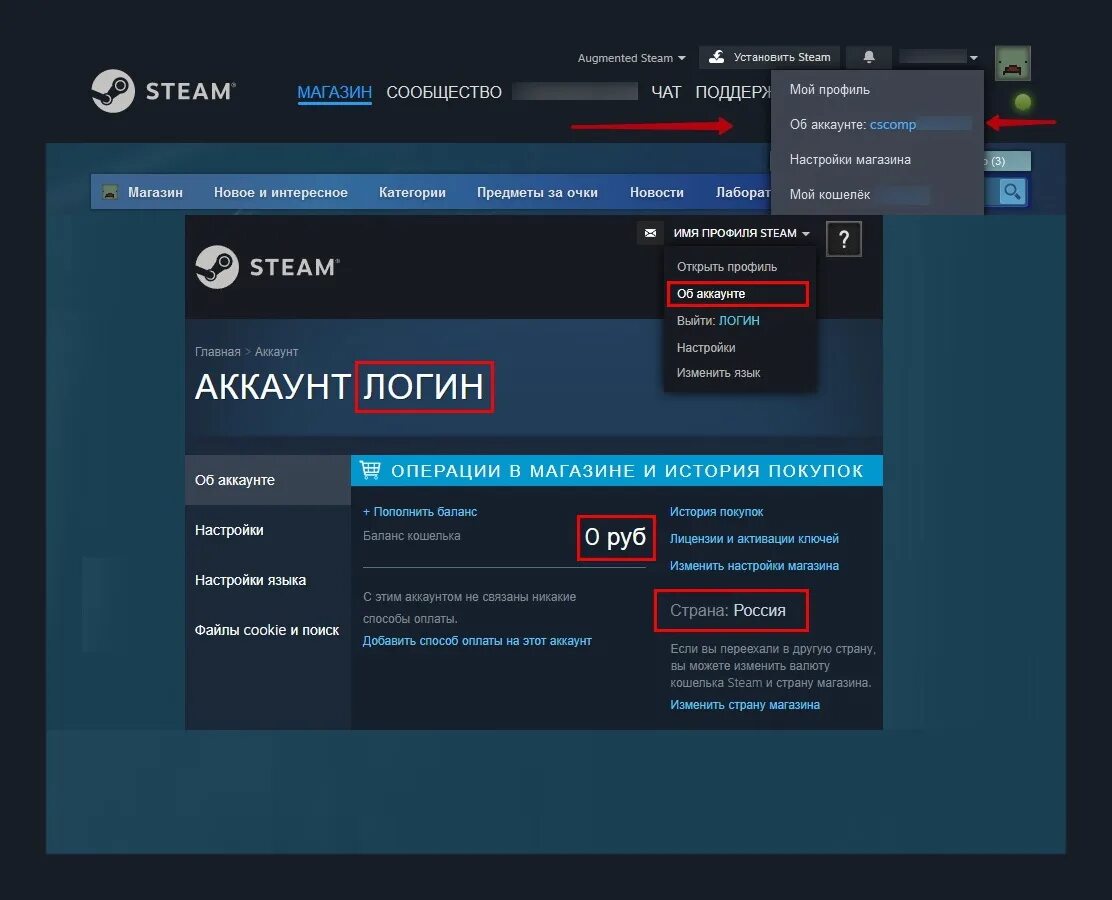This screenshot has height=900, width=1112.
Task: Click the Steam logo in the inner account window
Action: tap(267, 267)
